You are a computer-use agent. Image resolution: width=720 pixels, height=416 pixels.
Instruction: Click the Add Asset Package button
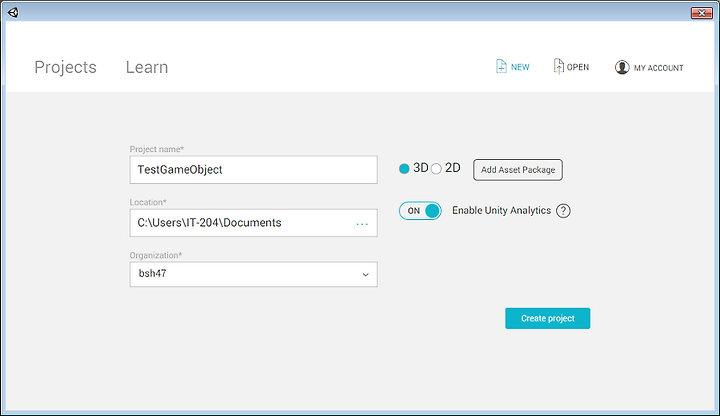click(x=518, y=170)
